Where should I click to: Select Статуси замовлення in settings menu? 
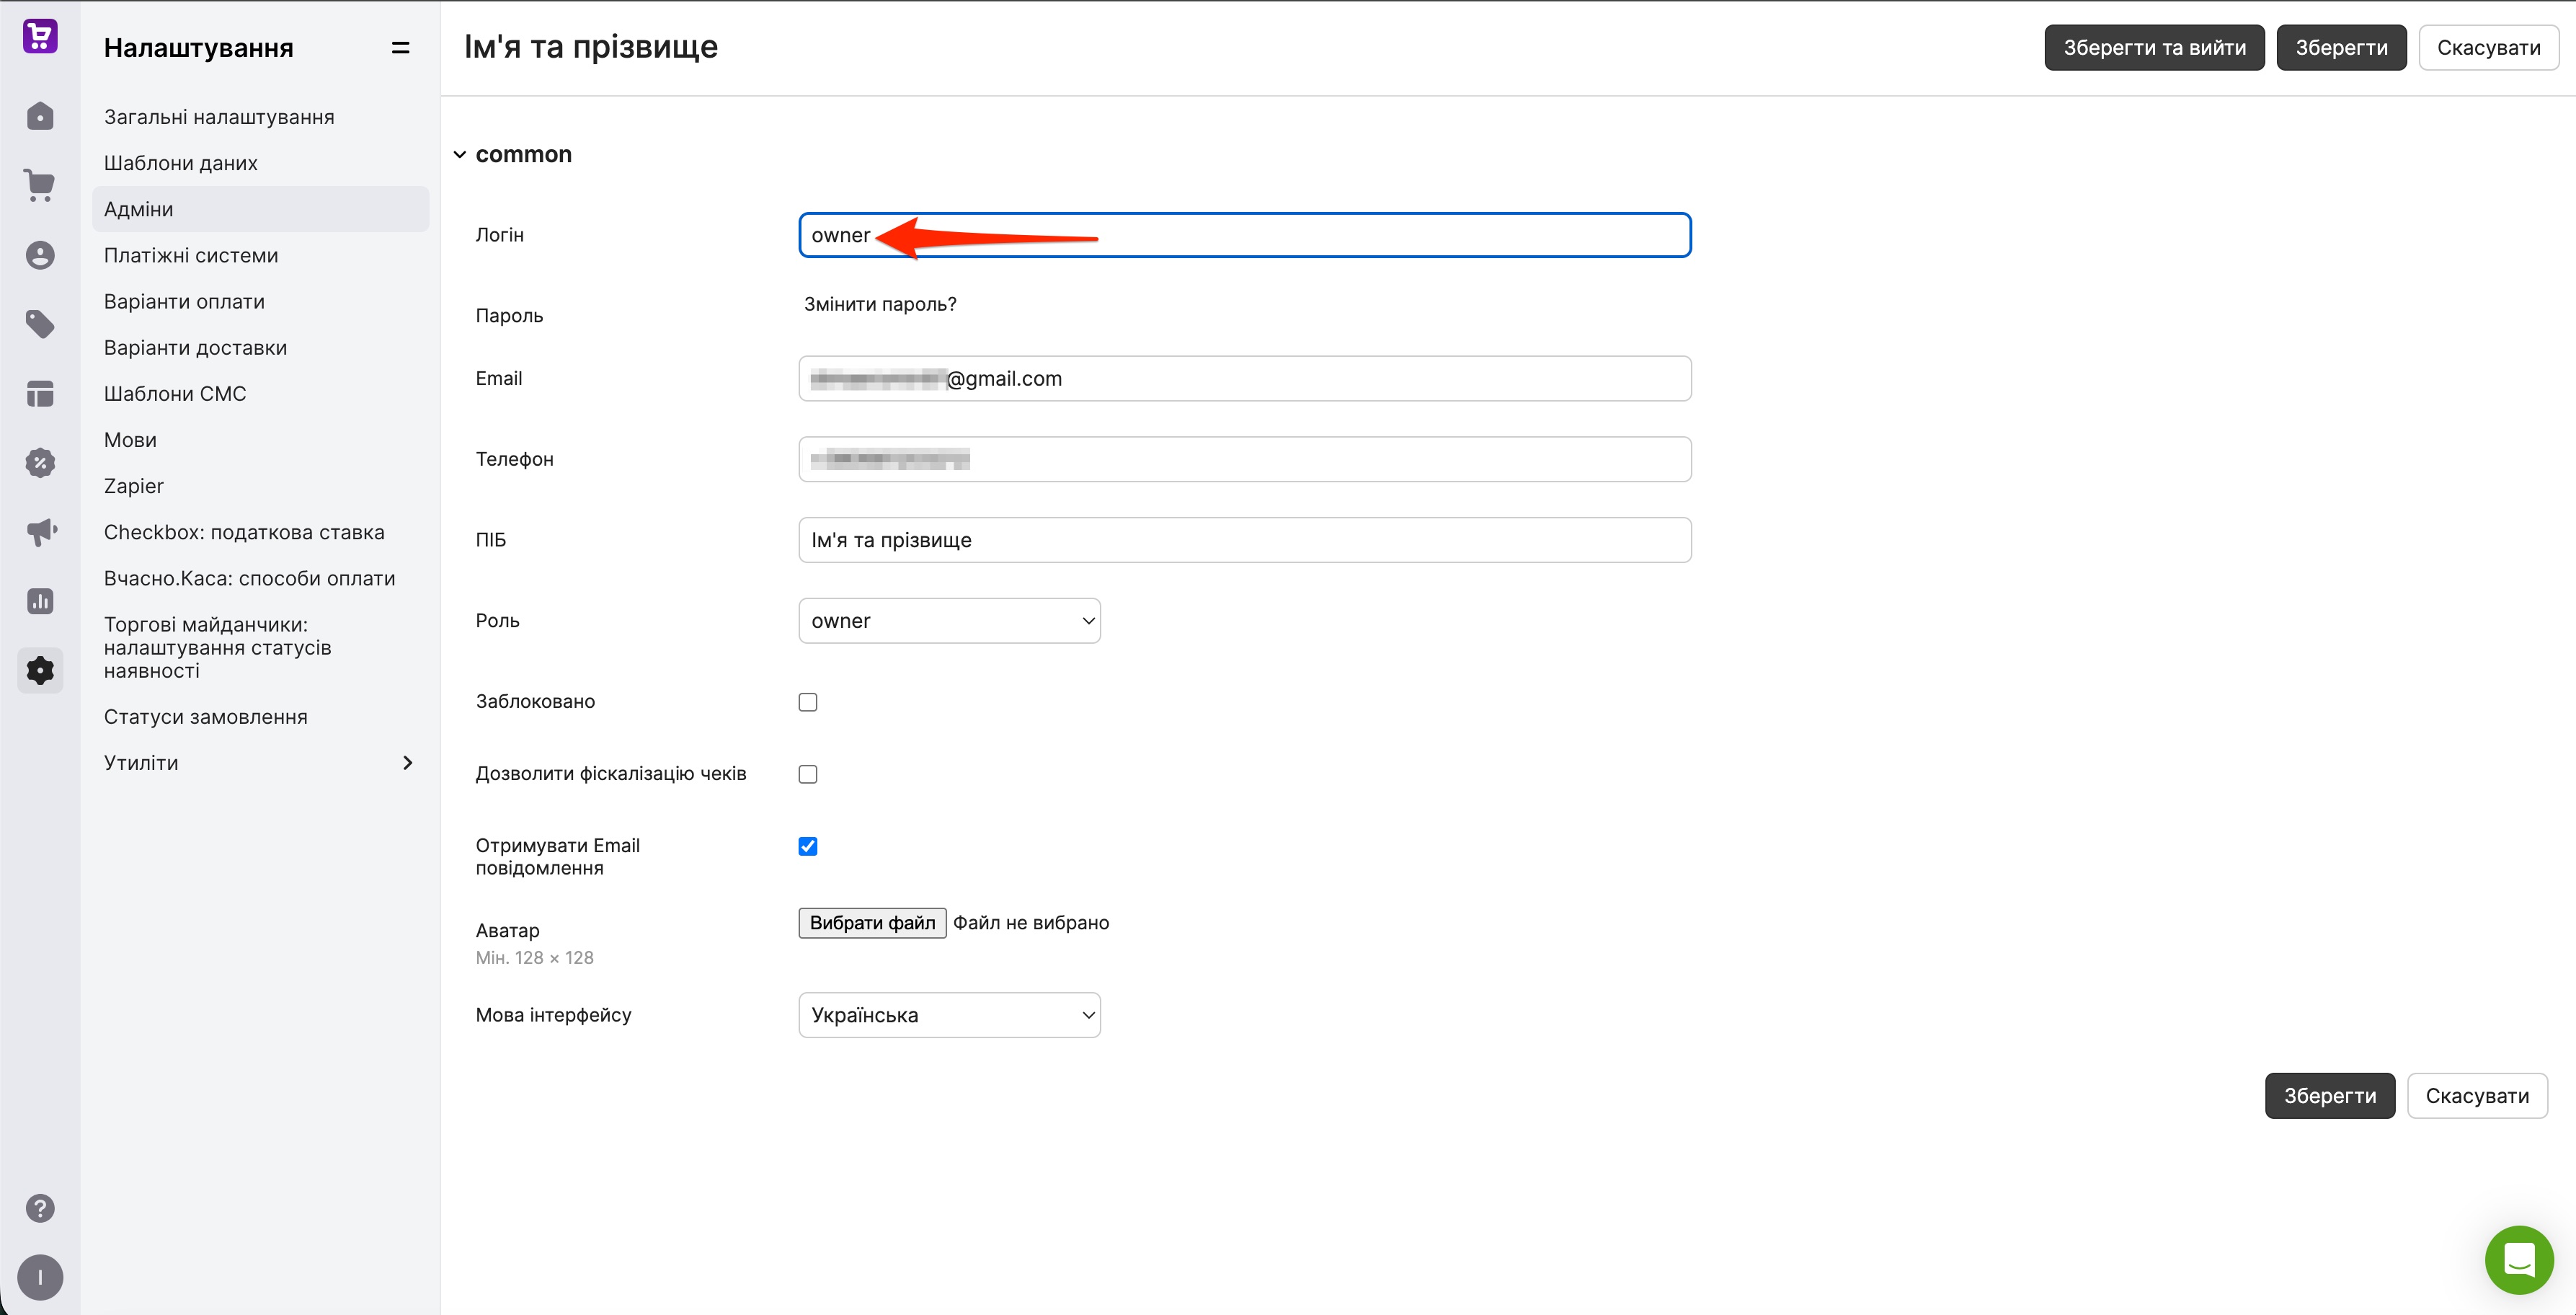click(206, 717)
